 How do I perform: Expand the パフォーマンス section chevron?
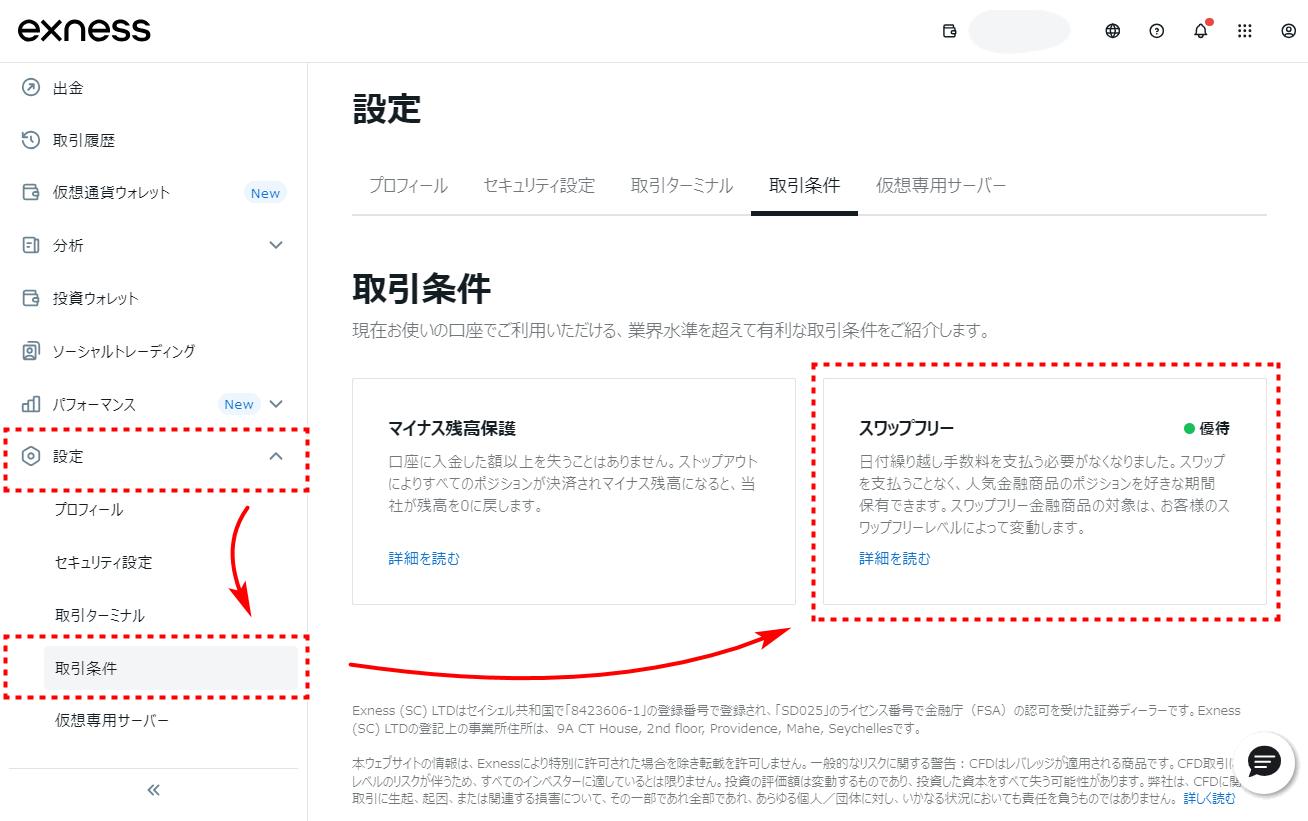277,404
